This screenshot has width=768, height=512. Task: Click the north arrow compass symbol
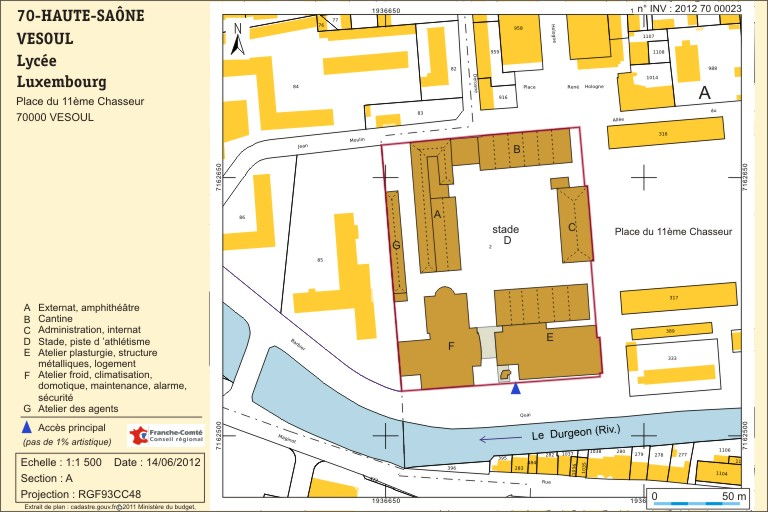238,37
